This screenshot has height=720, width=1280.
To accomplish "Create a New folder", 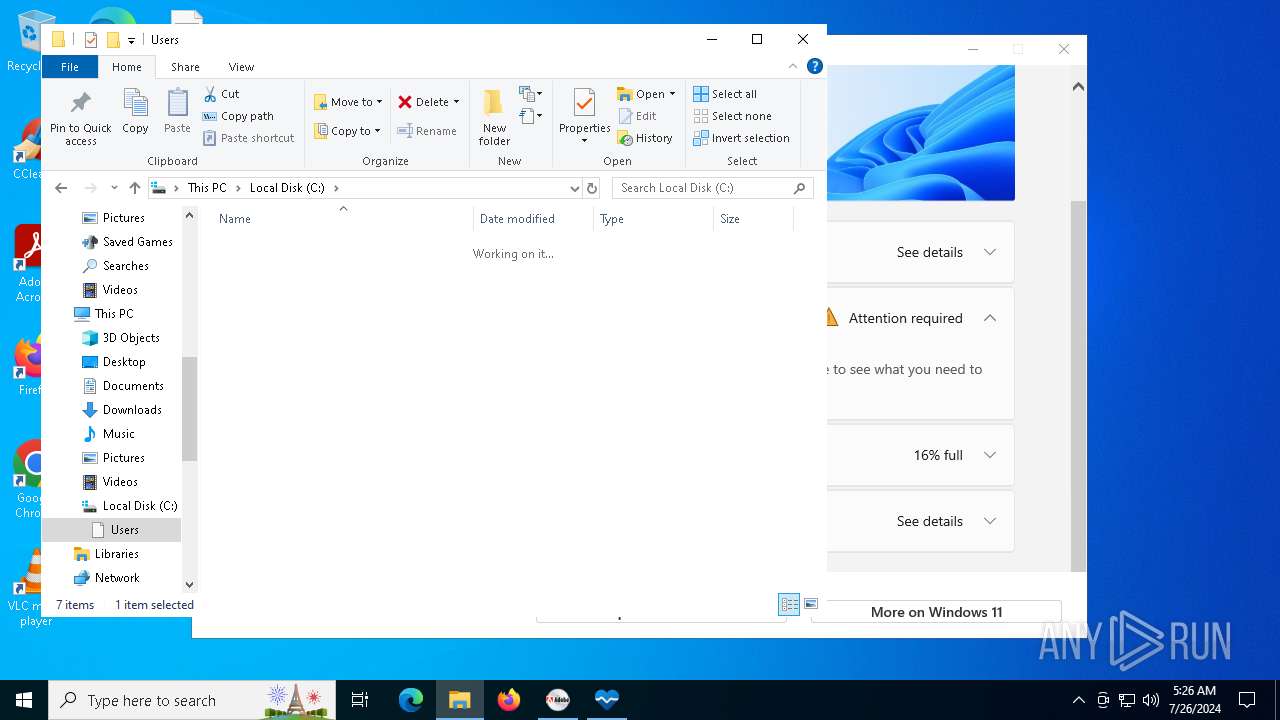I will [x=494, y=117].
